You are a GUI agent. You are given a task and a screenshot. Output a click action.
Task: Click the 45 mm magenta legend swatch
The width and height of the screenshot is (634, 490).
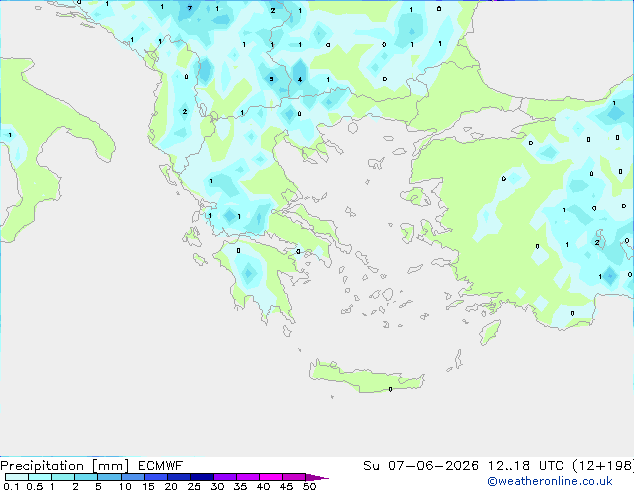coord(294,477)
